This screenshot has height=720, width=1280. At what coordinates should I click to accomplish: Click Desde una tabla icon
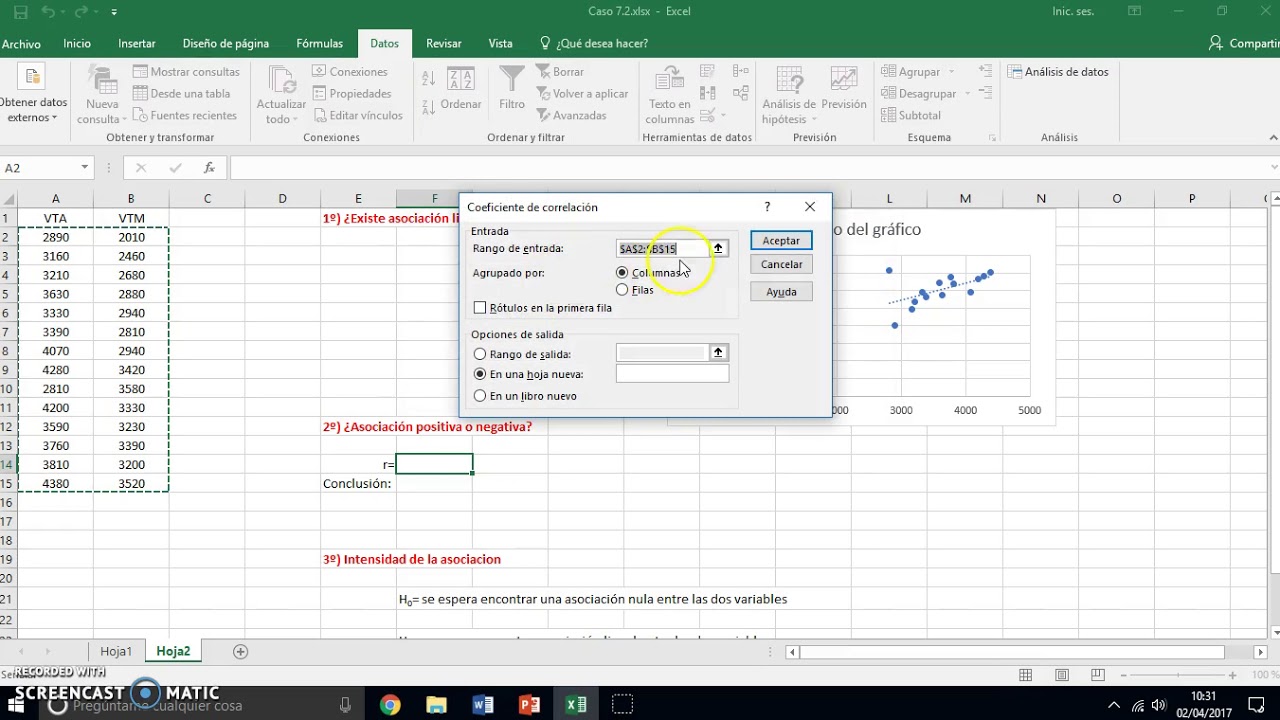tap(141, 94)
